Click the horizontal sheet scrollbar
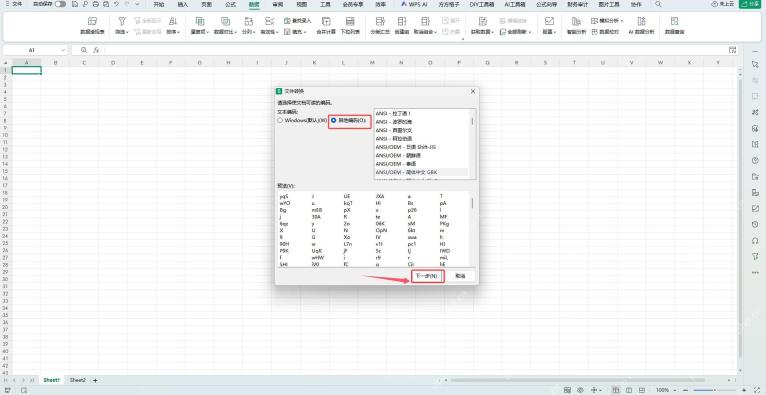Screen dimensions: 766x395 [576, 380]
